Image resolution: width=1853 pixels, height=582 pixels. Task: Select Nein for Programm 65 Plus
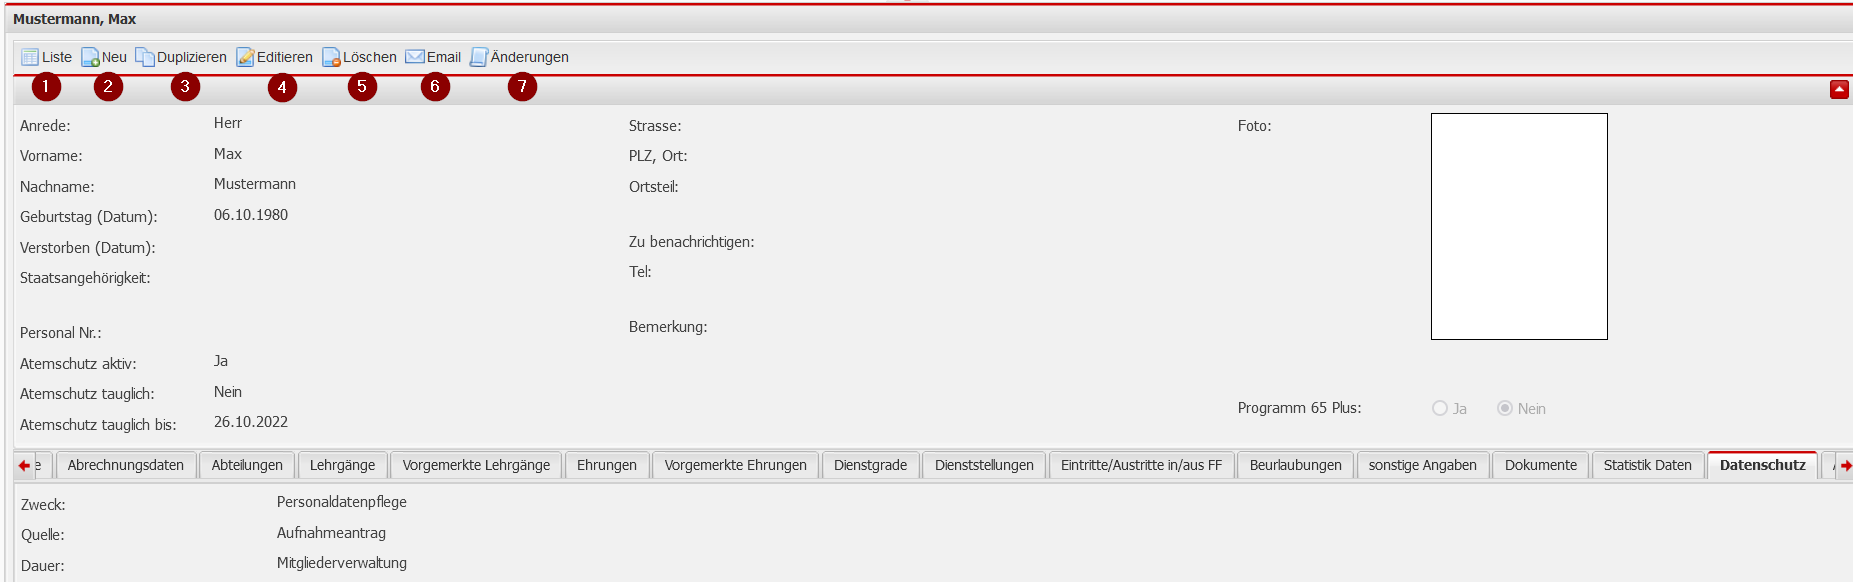[1504, 408]
